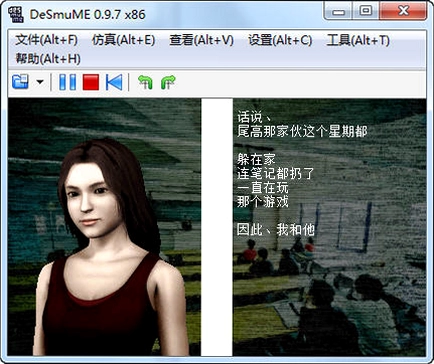Minimize the DeSmuME window

(338, 12)
